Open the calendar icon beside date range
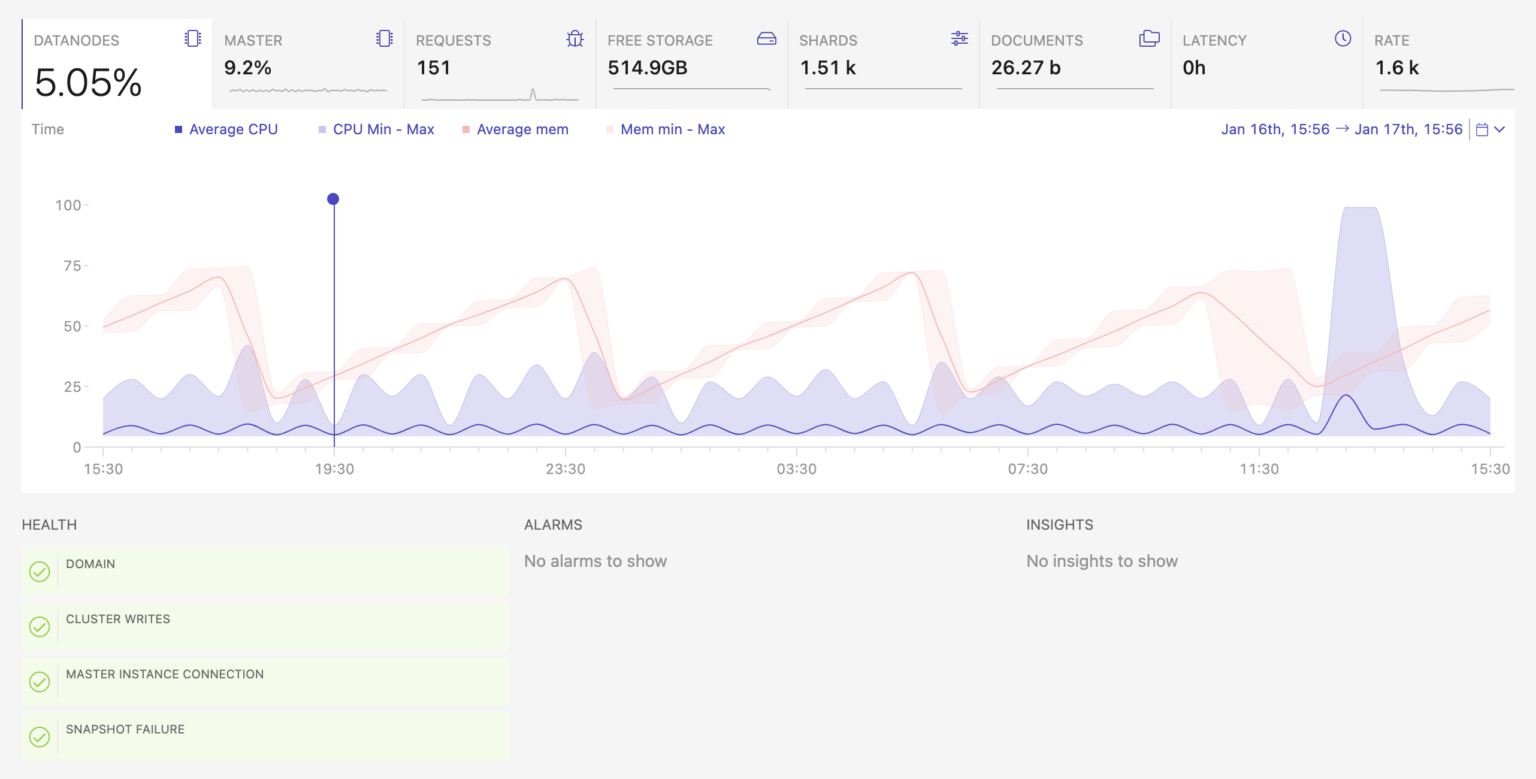The width and height of the screenshot is (1536, 779). (x=1483, y=129)
